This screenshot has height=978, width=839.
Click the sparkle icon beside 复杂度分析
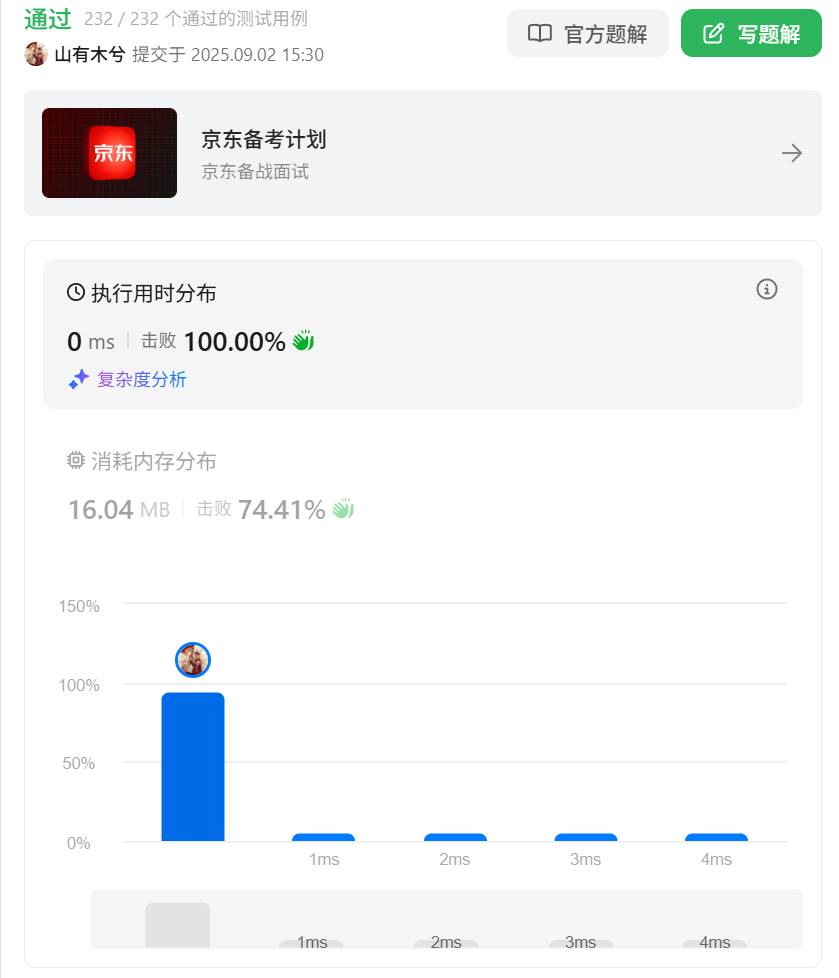pyautogui.click(x=79, y=379)
